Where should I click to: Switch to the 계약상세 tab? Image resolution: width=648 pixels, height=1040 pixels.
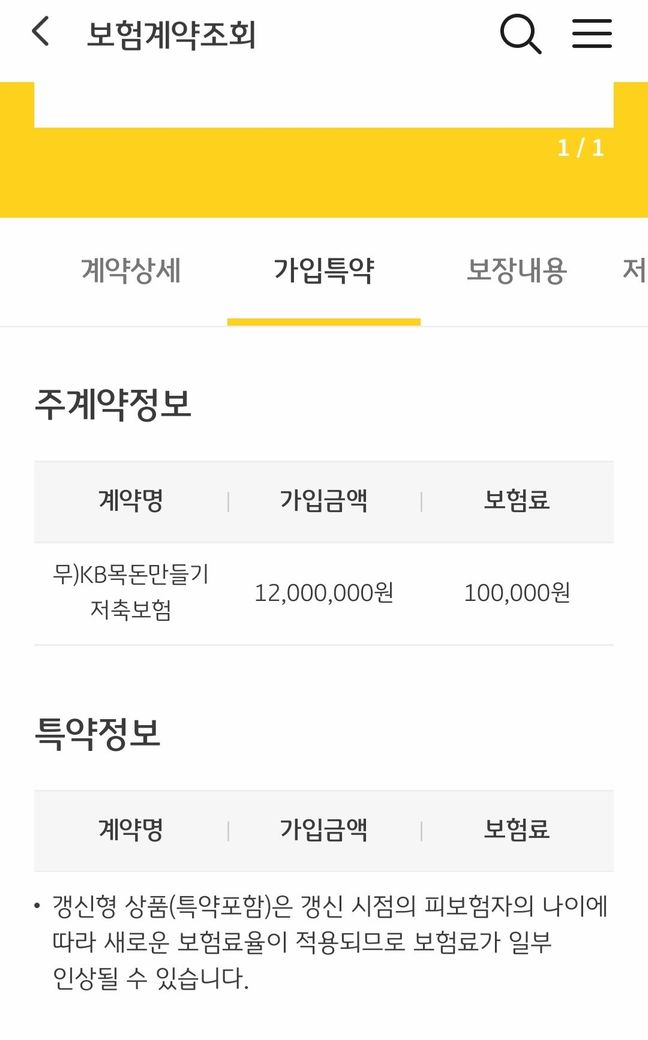point(131,271)
